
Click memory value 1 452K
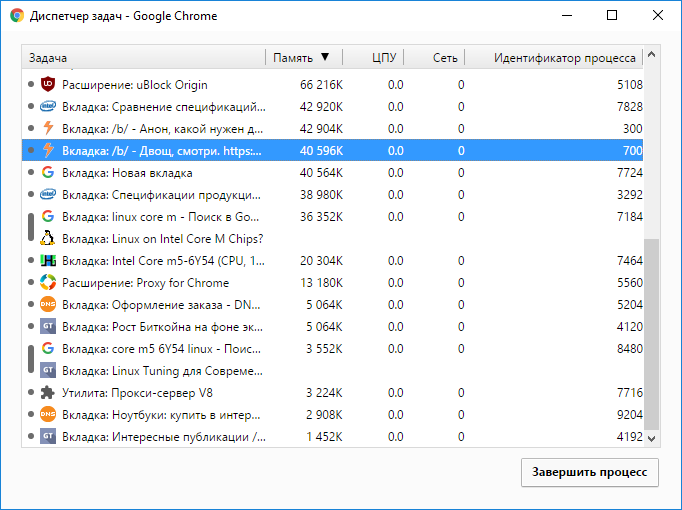click(x=324, y=437)
